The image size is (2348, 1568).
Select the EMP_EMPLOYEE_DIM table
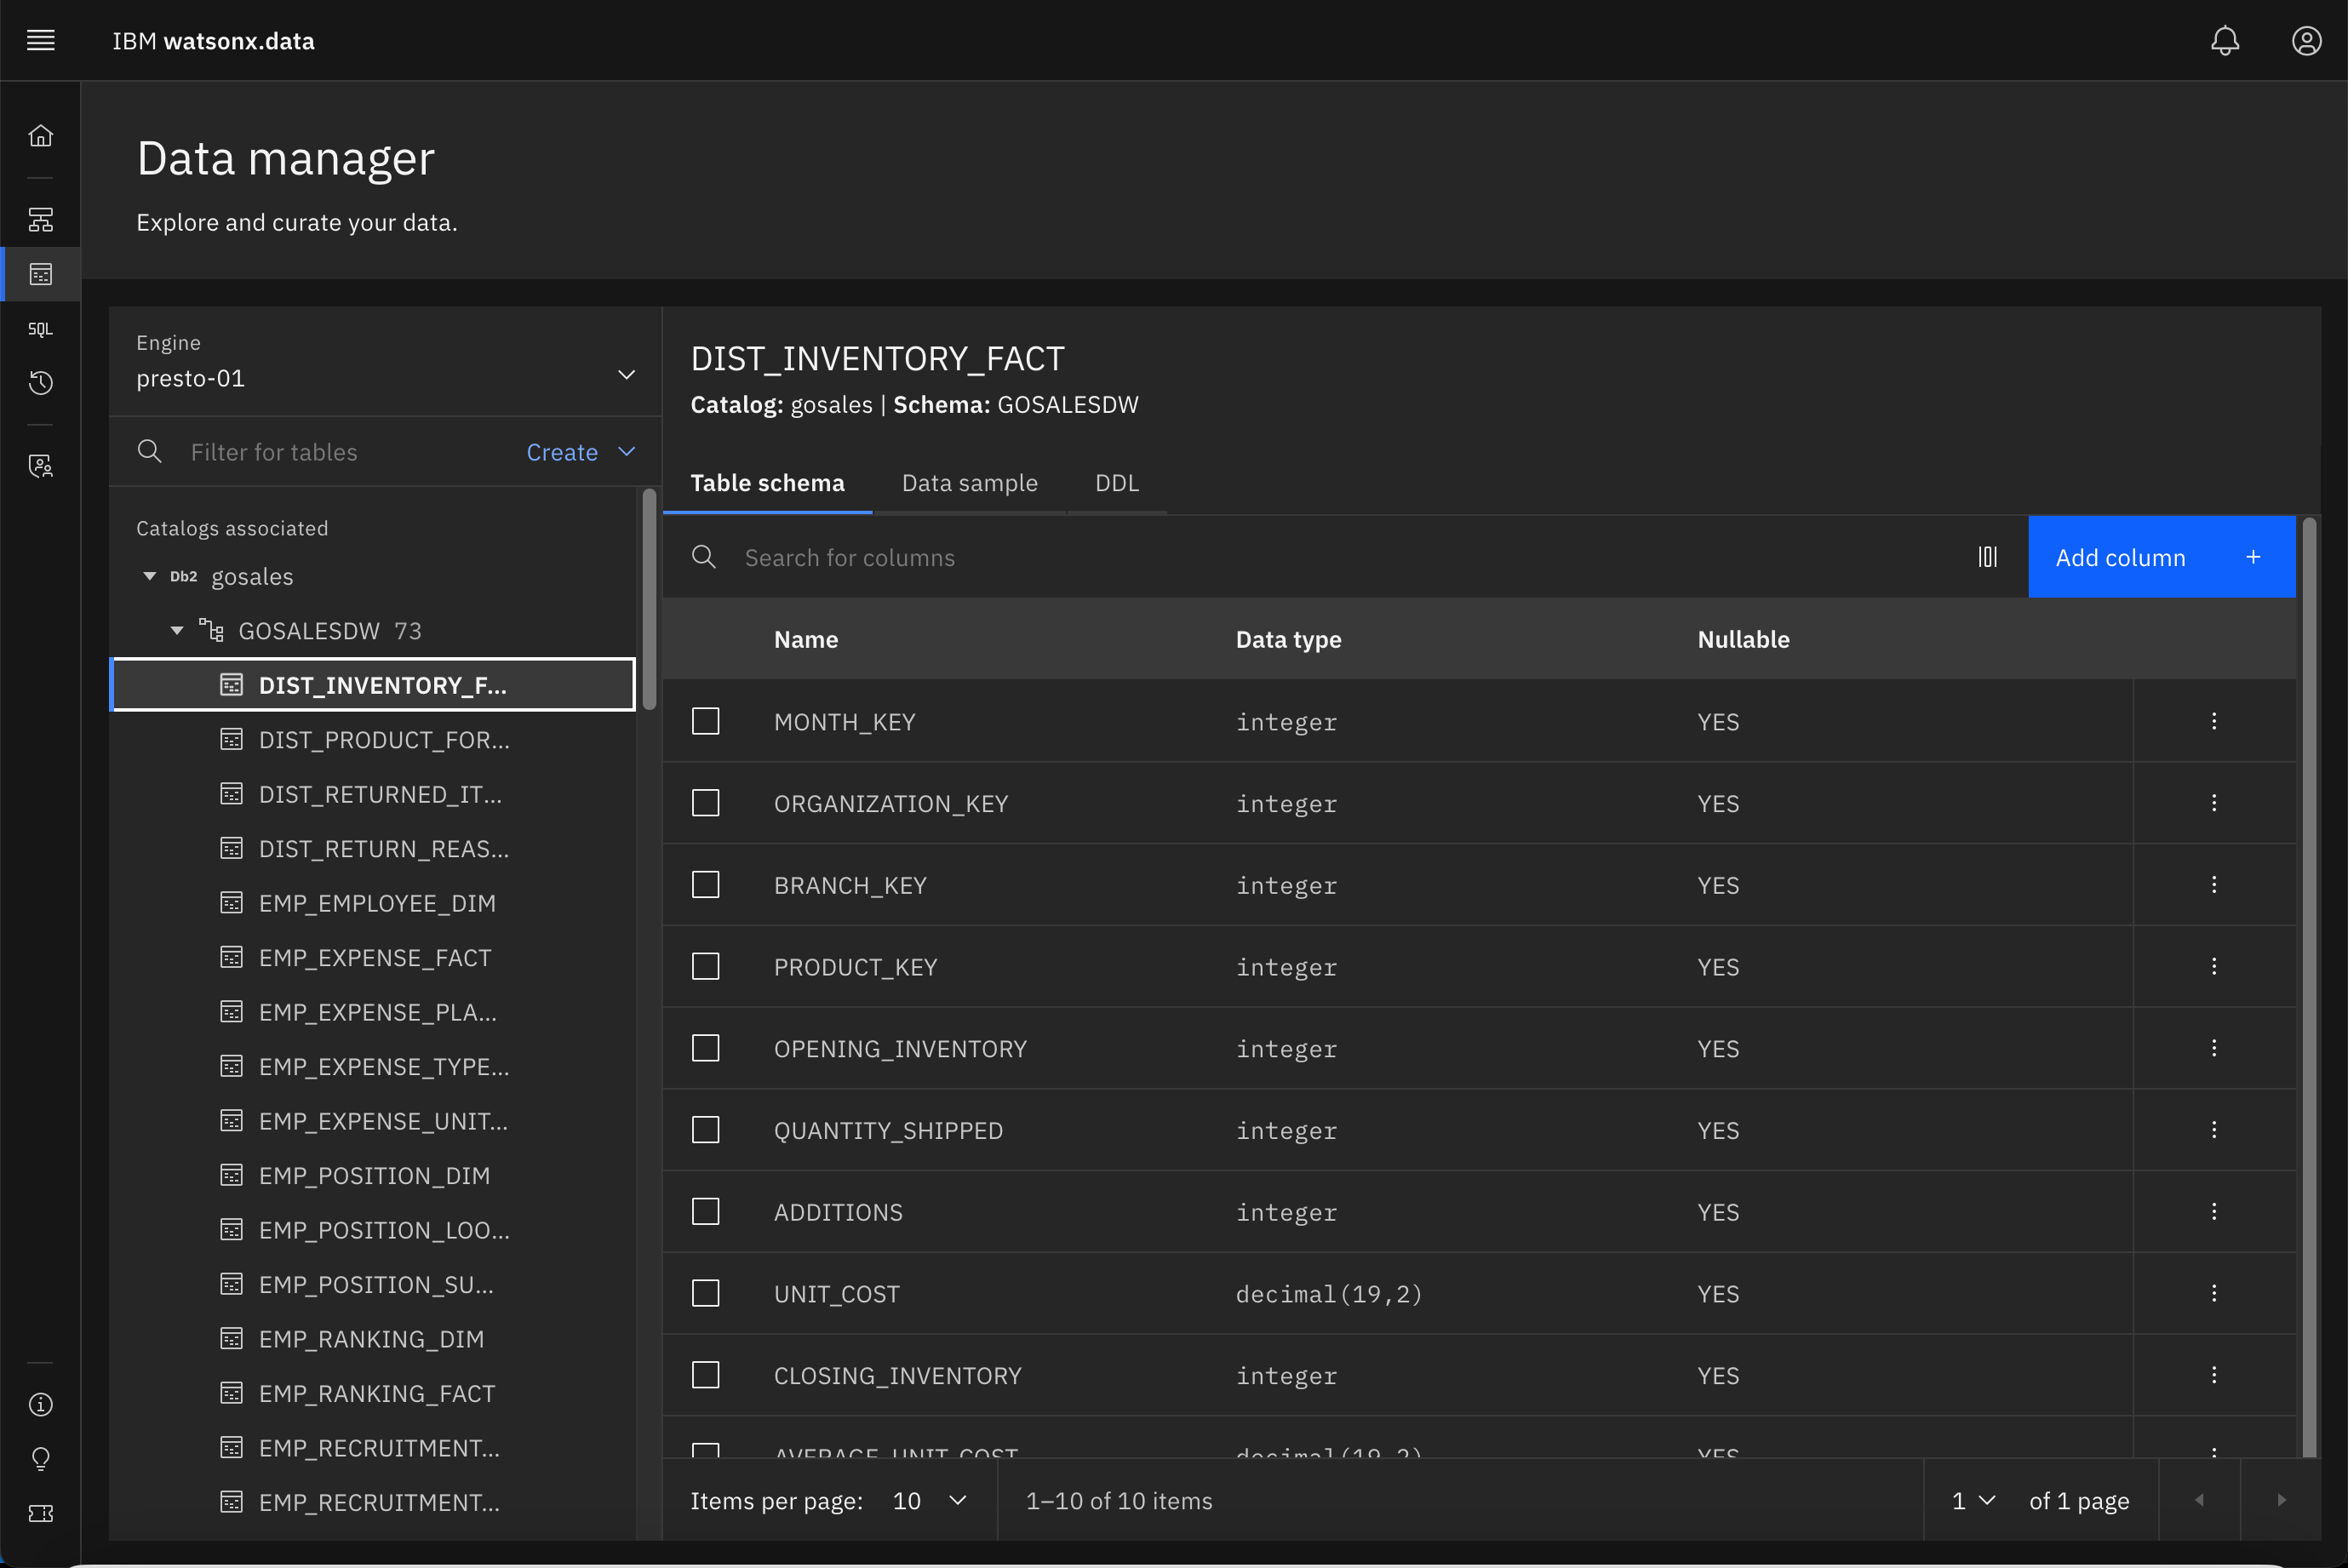point(372,903)
